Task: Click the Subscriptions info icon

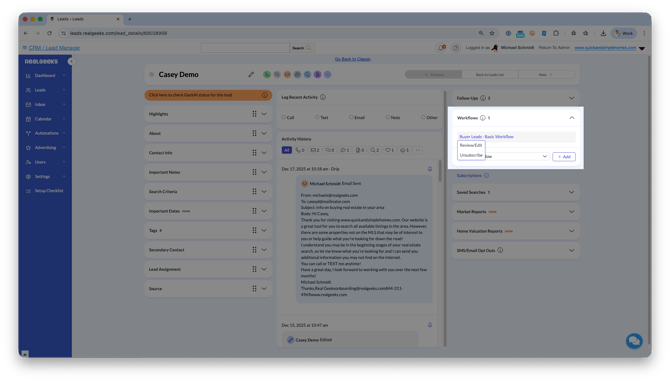Action: [486, 176]
